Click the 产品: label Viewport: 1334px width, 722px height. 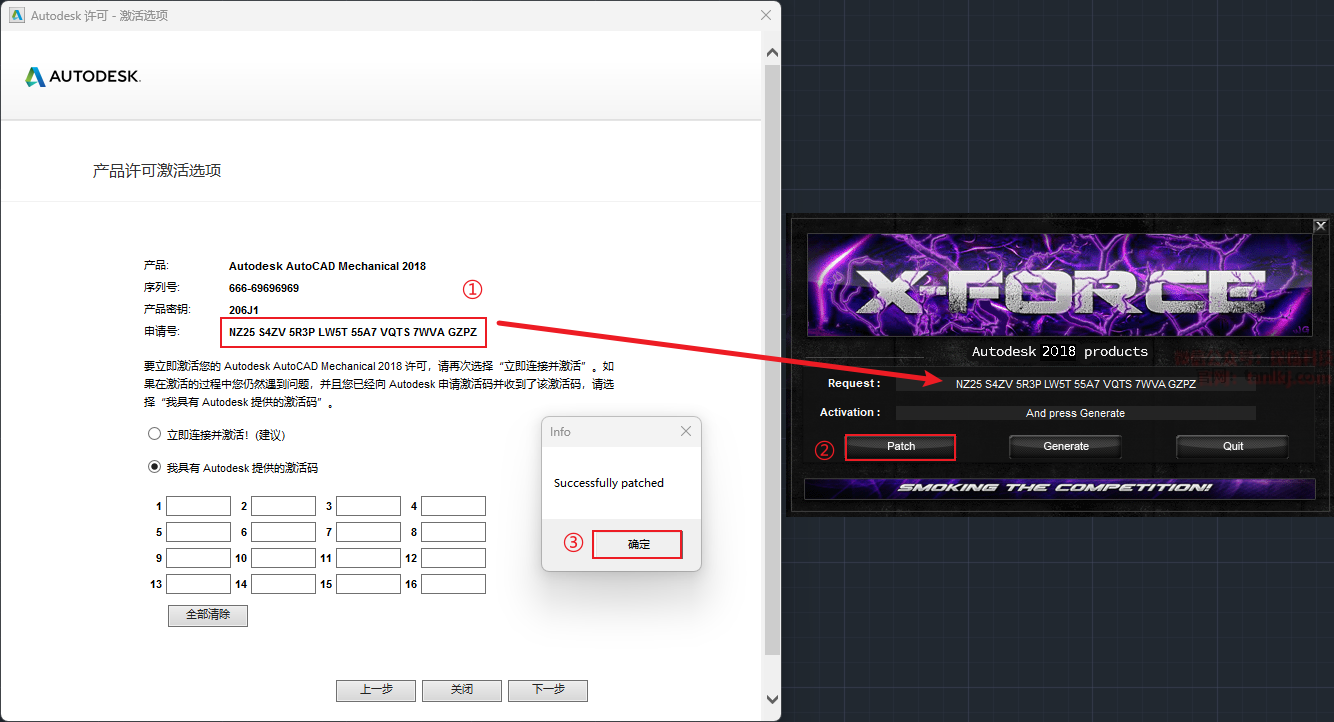click(157, 266)
